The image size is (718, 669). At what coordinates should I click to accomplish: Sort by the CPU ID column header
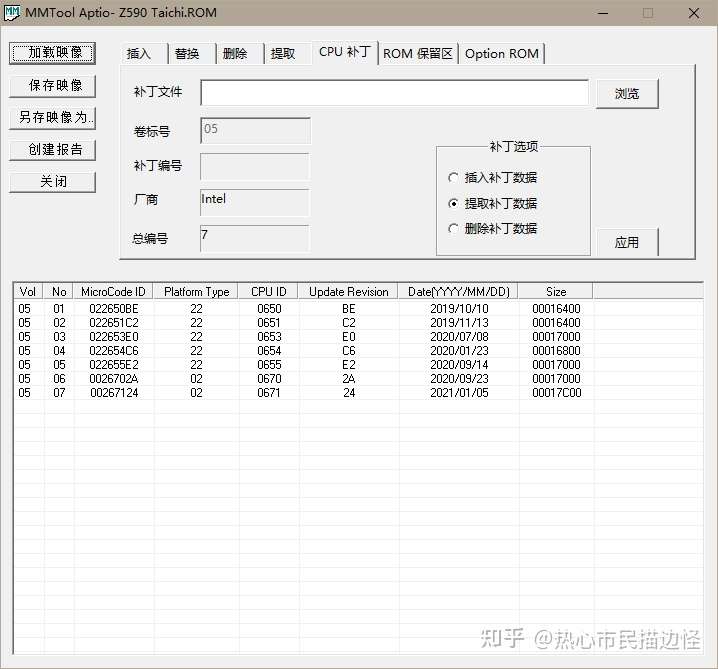click(x=268, y=292)
